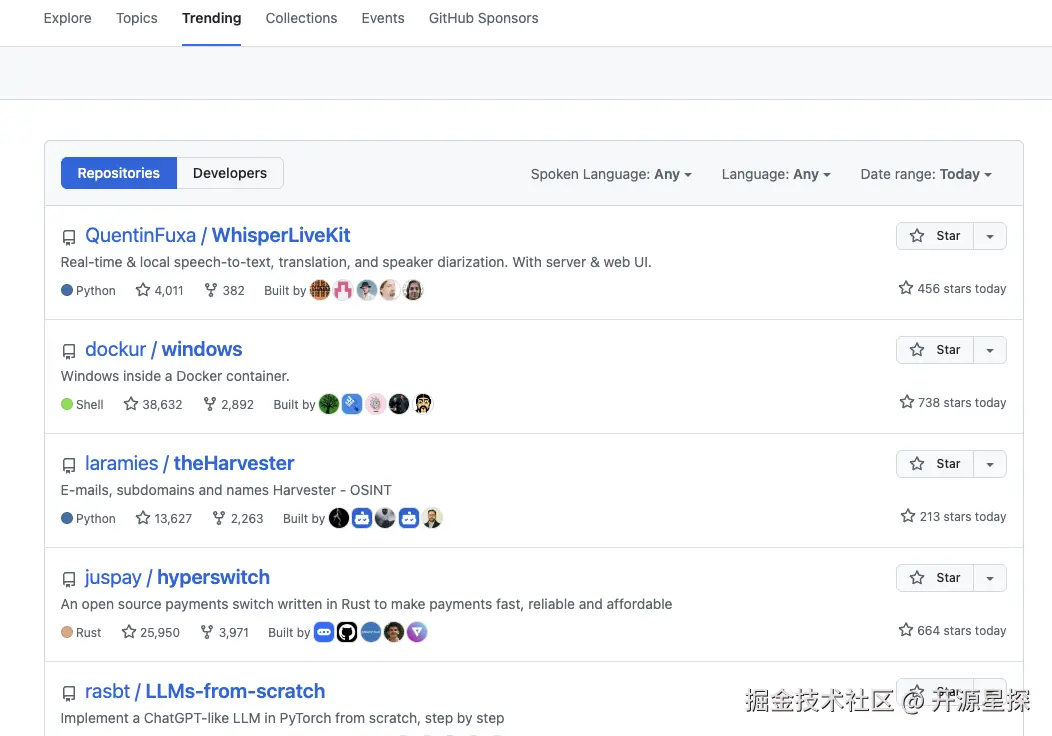This screenshot has width=1052, height=736.
Task: View the 2,892 forks of dockur windows
Action: [x=228, y=405]
